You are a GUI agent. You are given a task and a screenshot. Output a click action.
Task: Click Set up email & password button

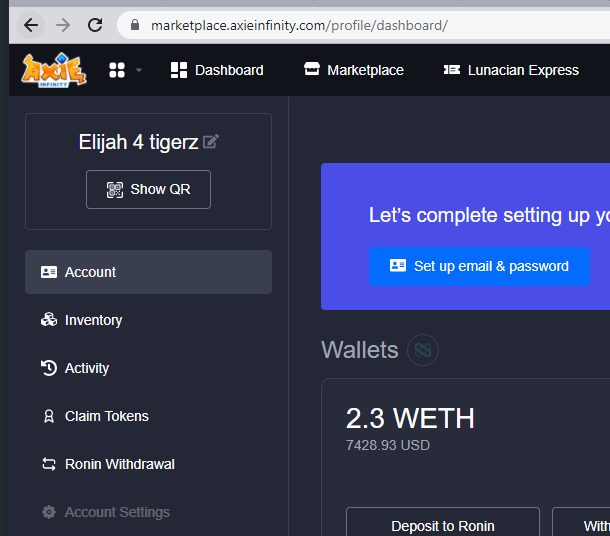[x=479, y=266]
